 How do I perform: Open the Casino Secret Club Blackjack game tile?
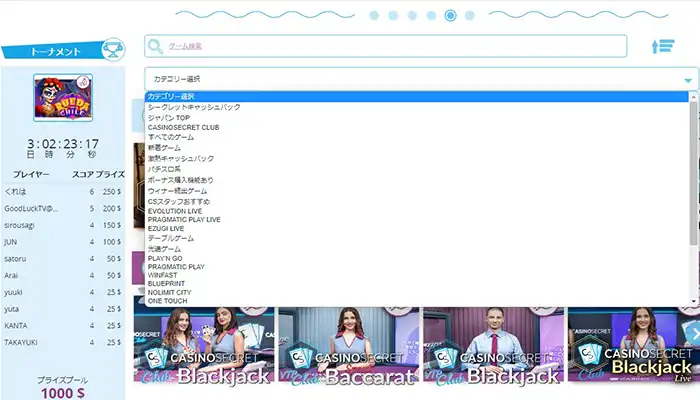point(204,345)
